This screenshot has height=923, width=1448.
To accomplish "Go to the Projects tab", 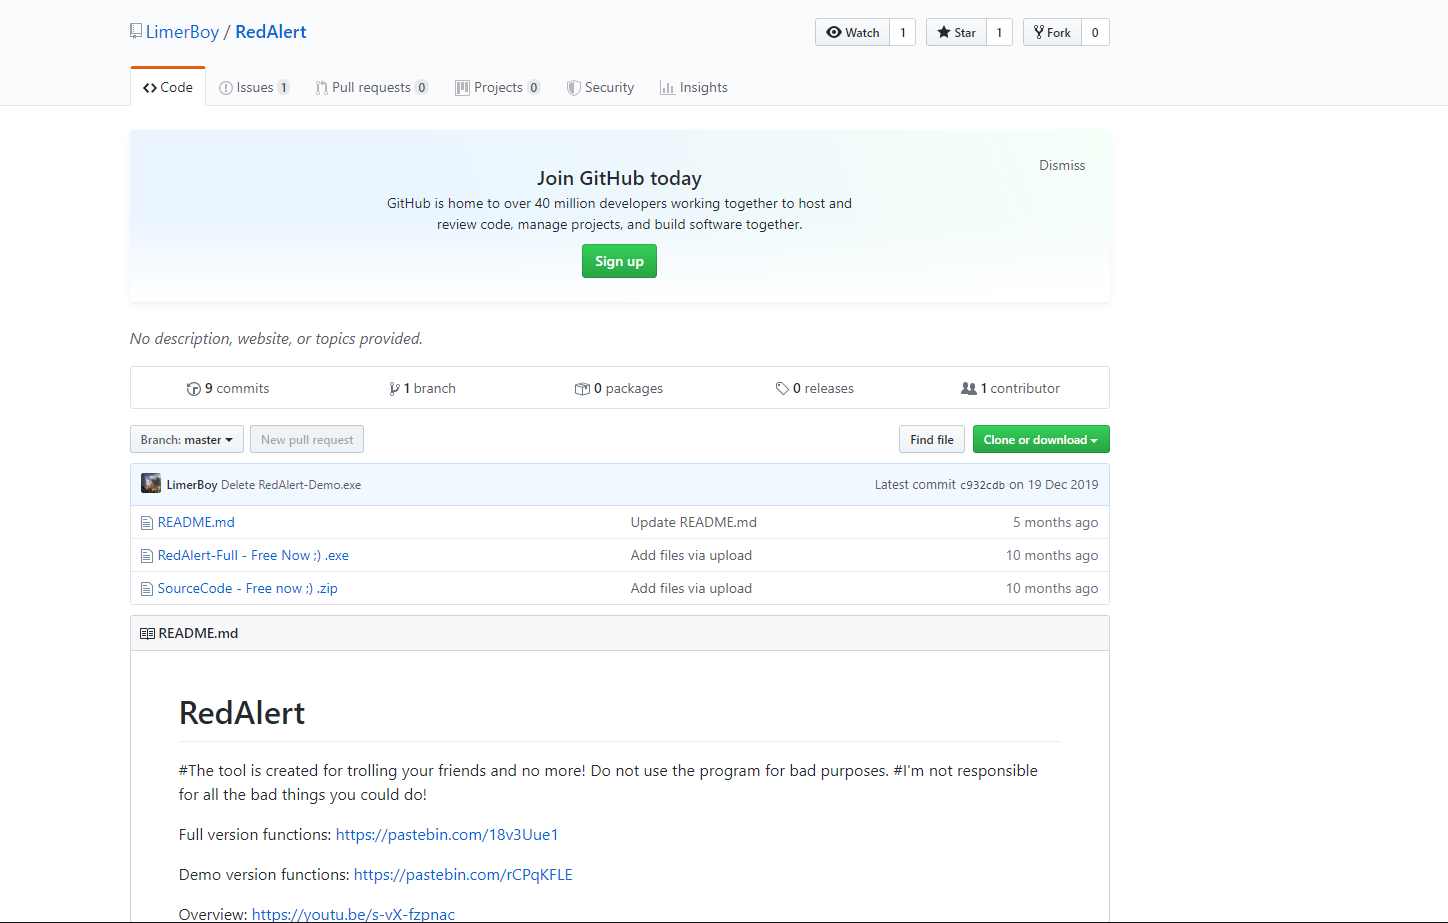I will click(x=498, y=87).
